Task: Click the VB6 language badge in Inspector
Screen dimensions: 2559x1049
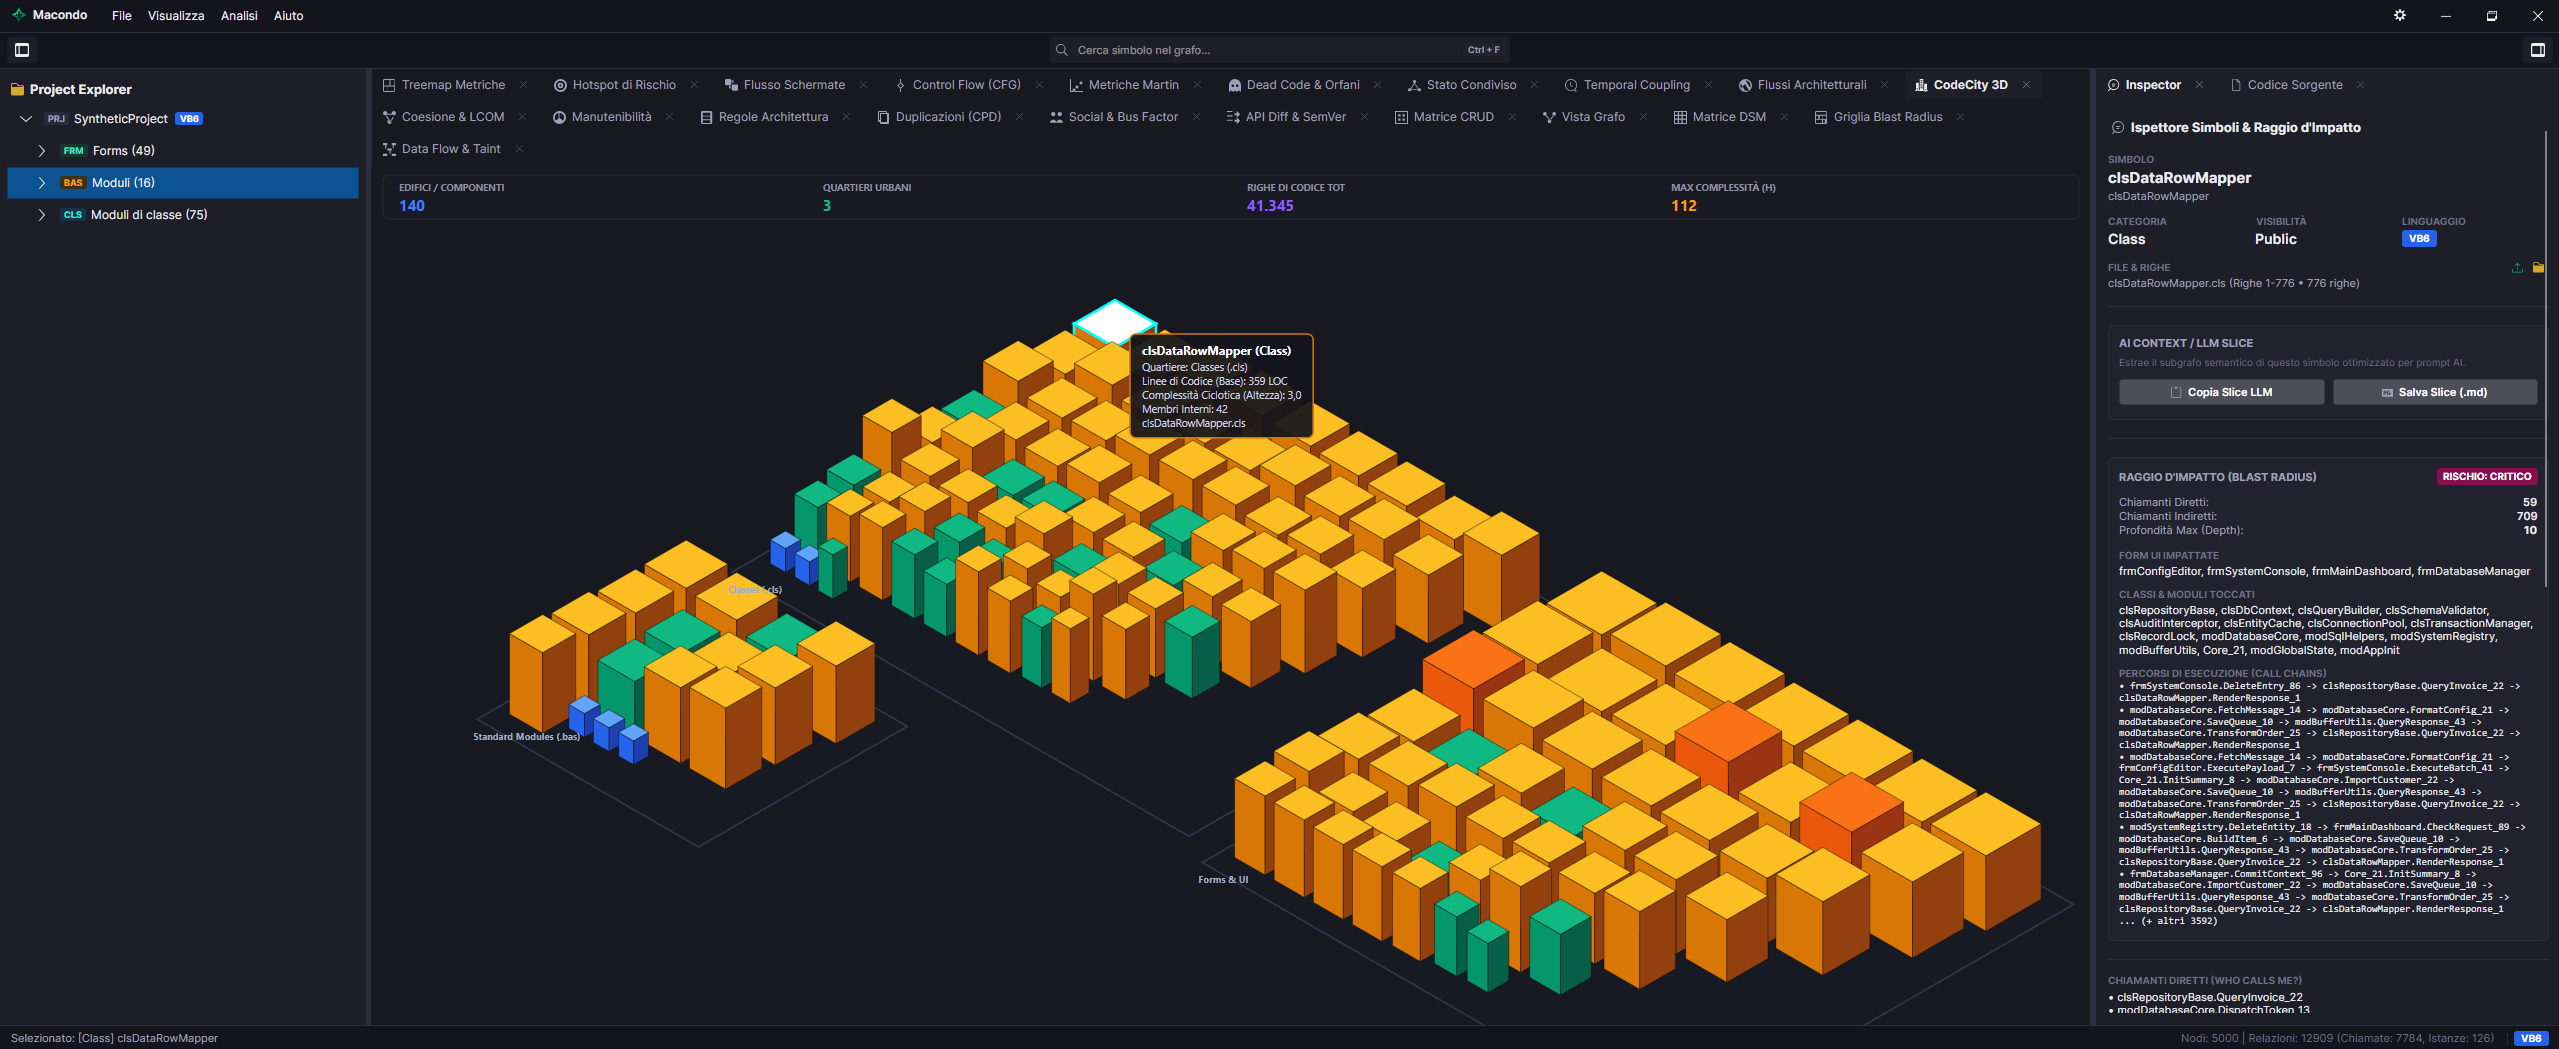Action: pos(2418,239)
